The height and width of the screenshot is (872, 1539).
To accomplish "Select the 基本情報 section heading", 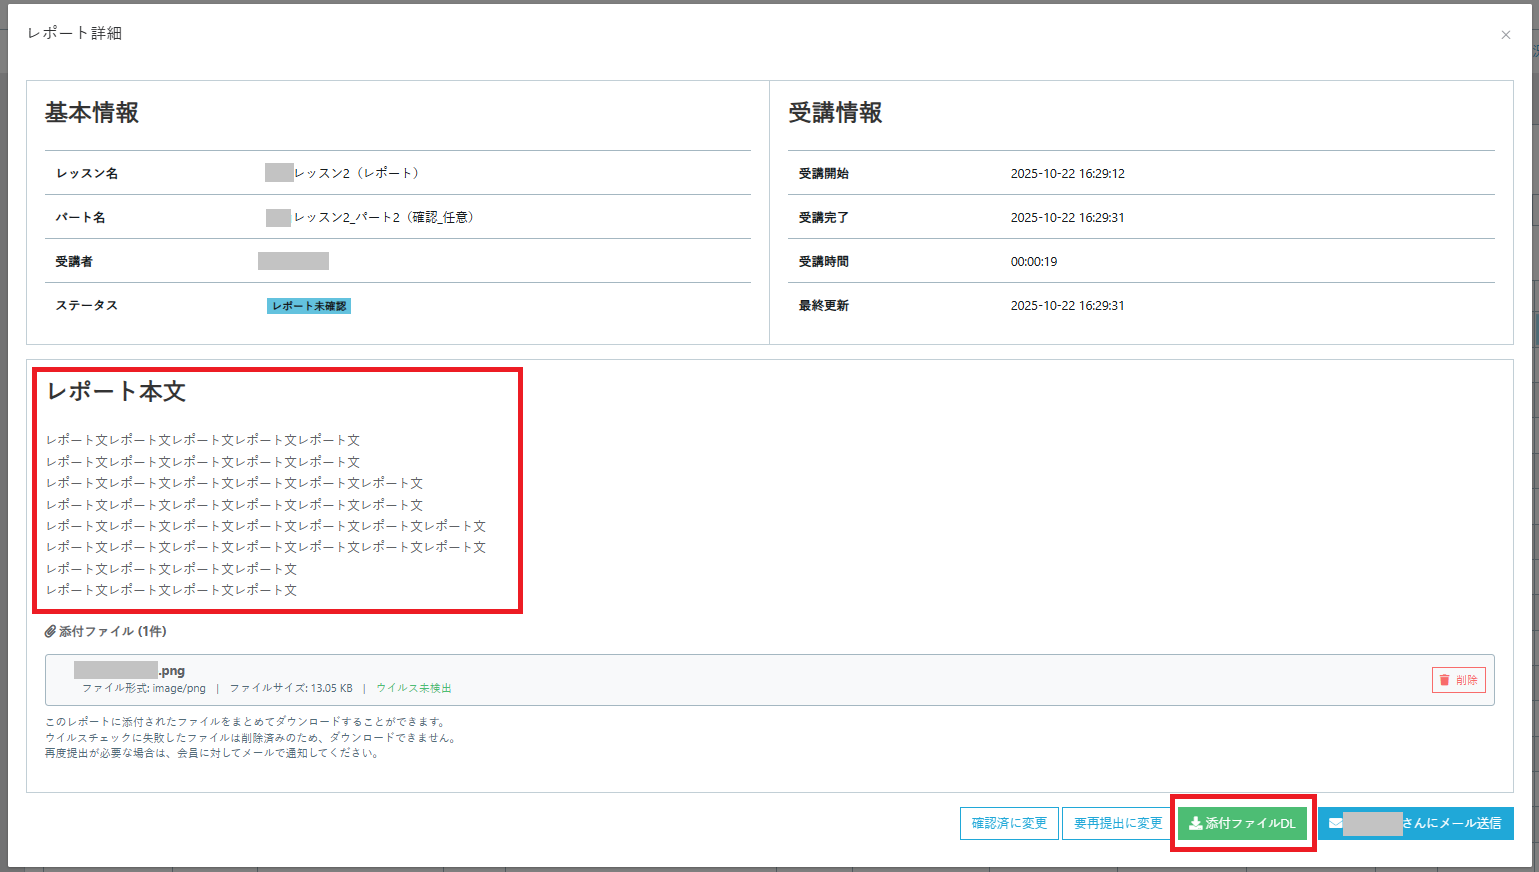I will click(91, 113).
